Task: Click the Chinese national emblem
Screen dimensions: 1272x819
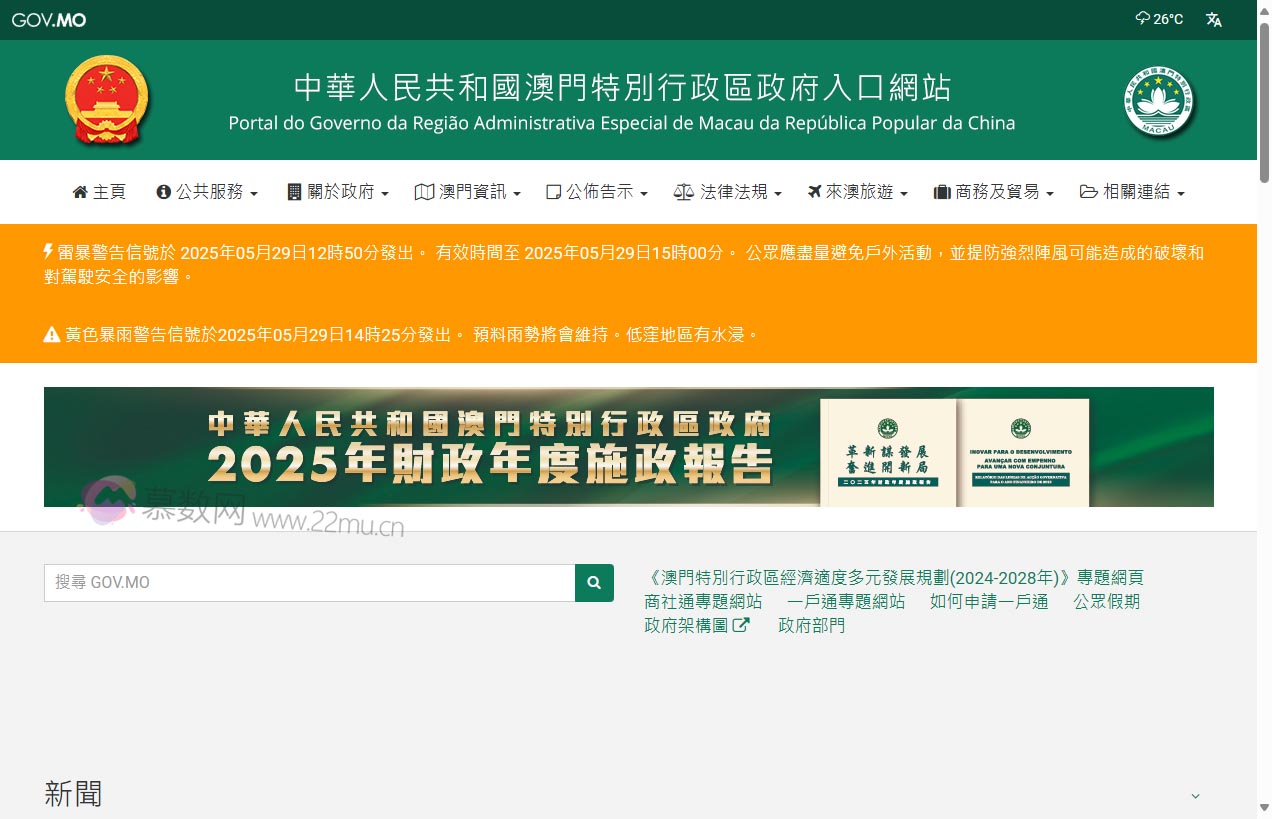Action: (105, 99)
